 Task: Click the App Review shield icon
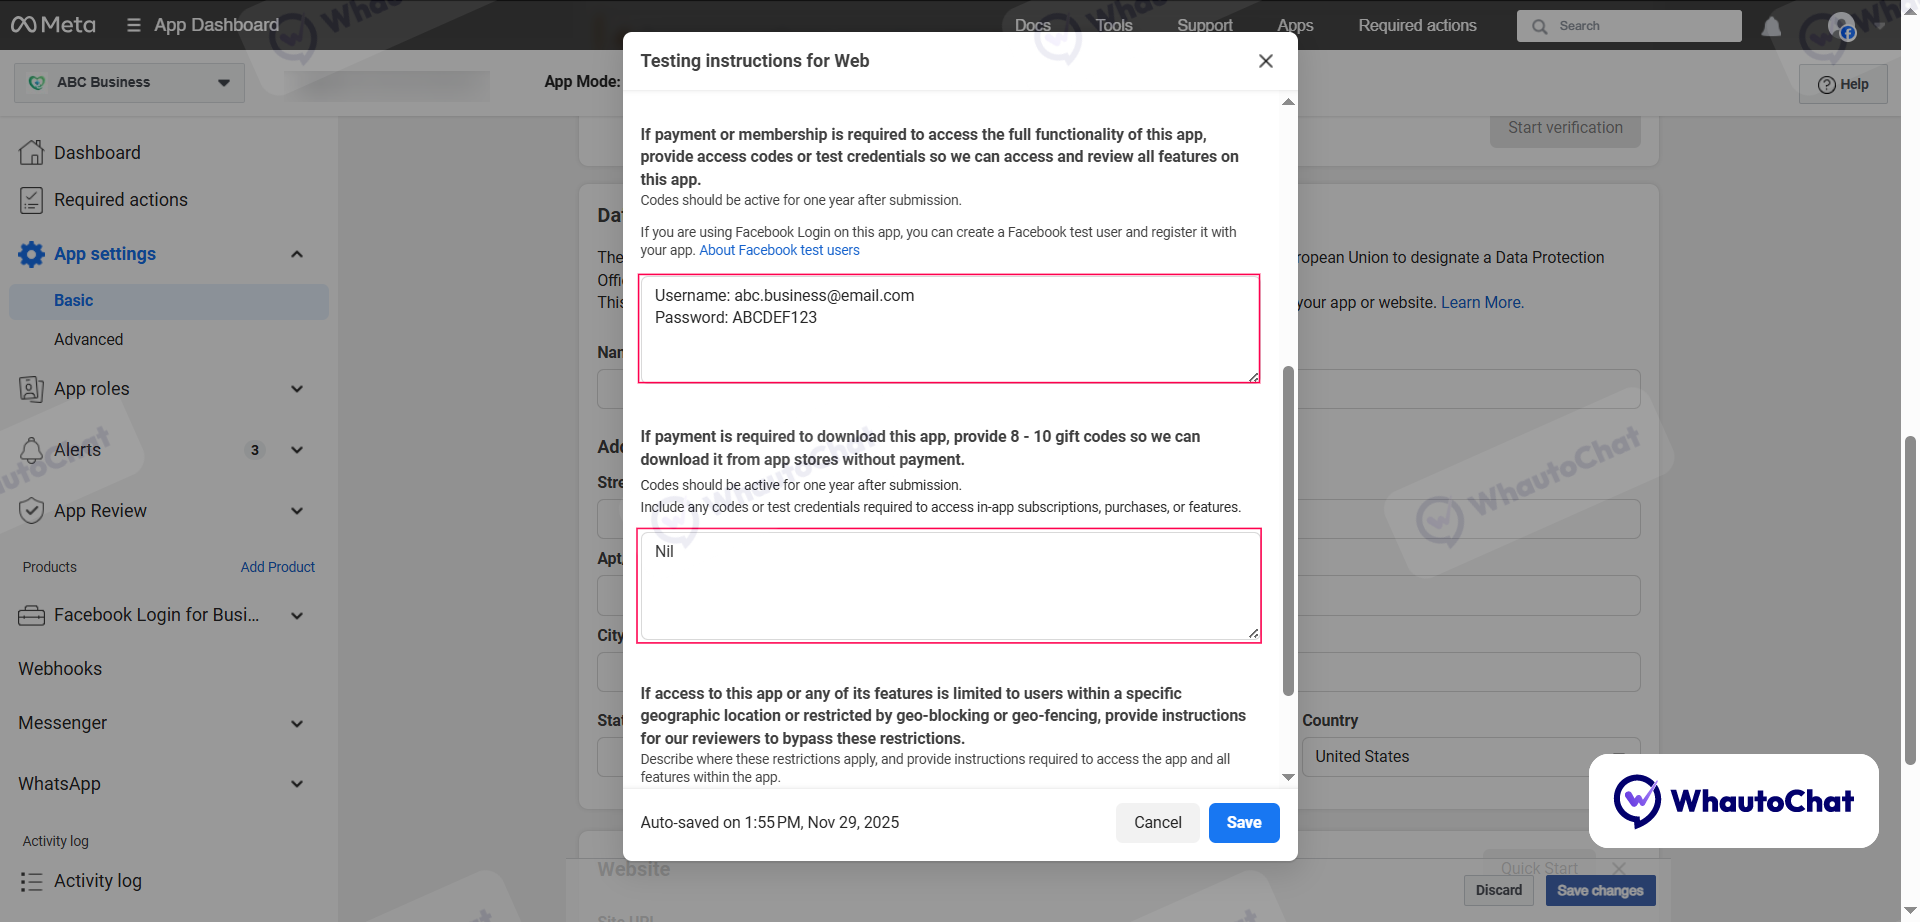coord(32,511)
